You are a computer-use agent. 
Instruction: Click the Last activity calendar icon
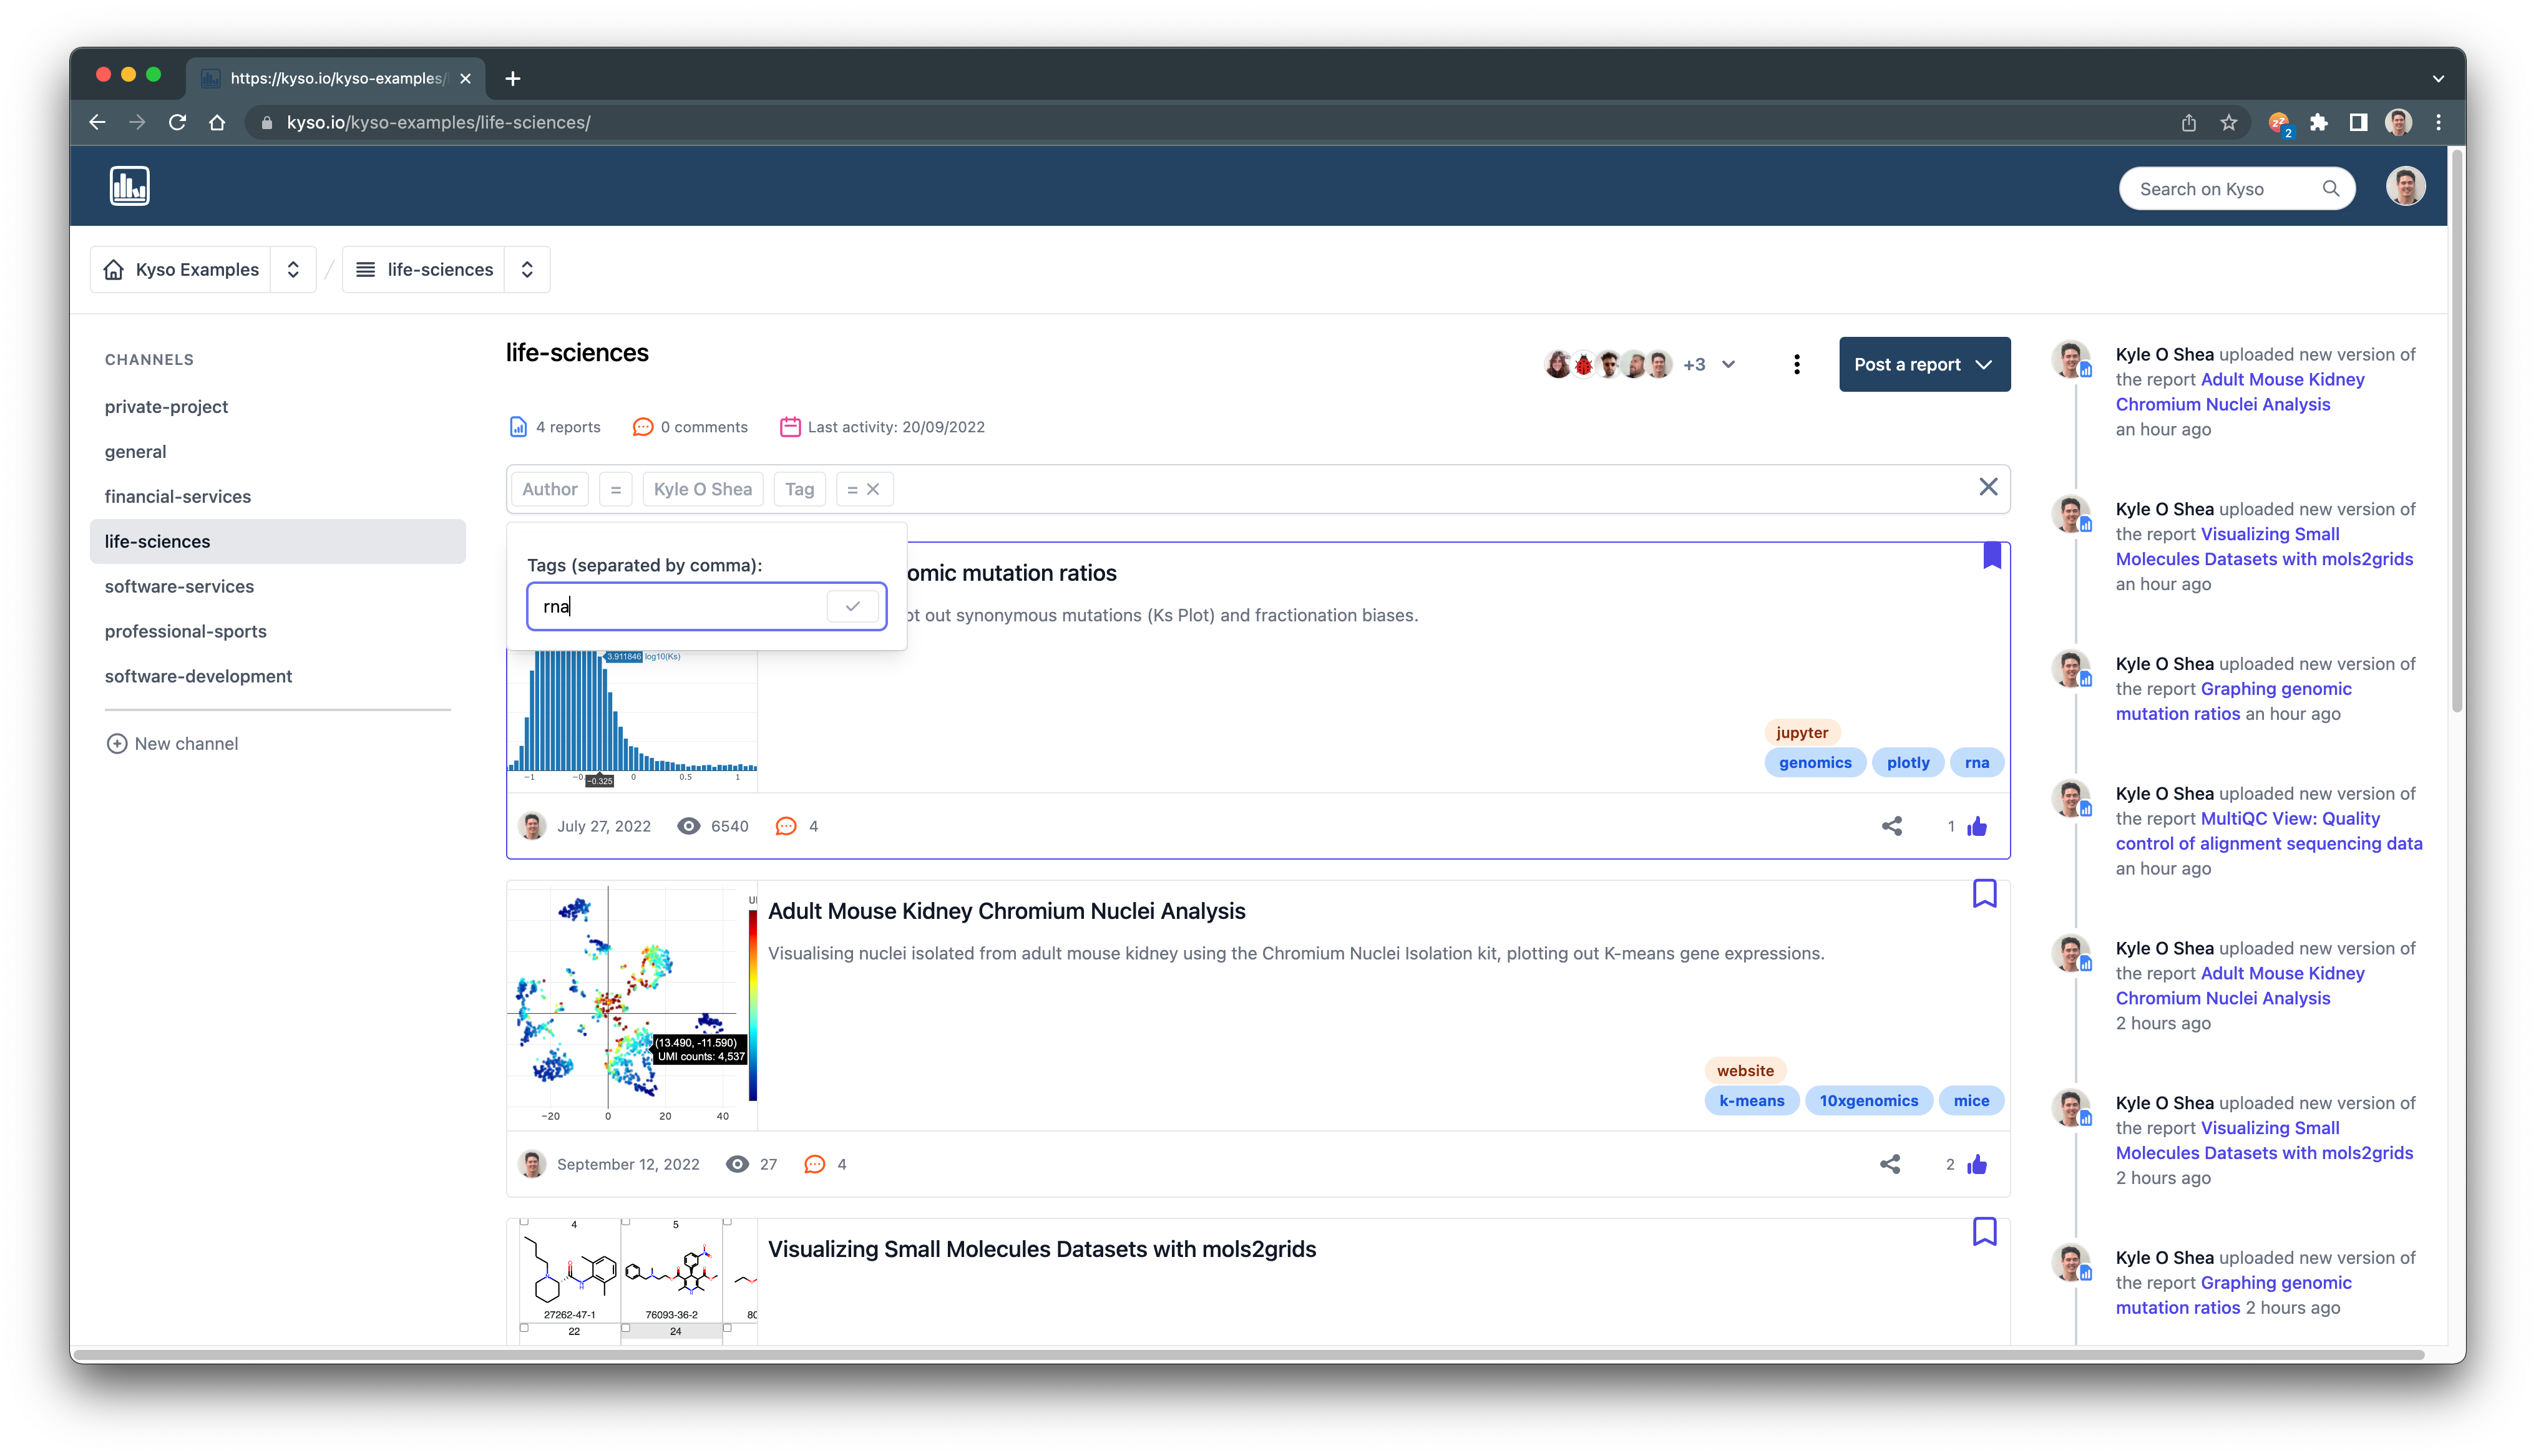pyautogui.click(x=790, y=427)
